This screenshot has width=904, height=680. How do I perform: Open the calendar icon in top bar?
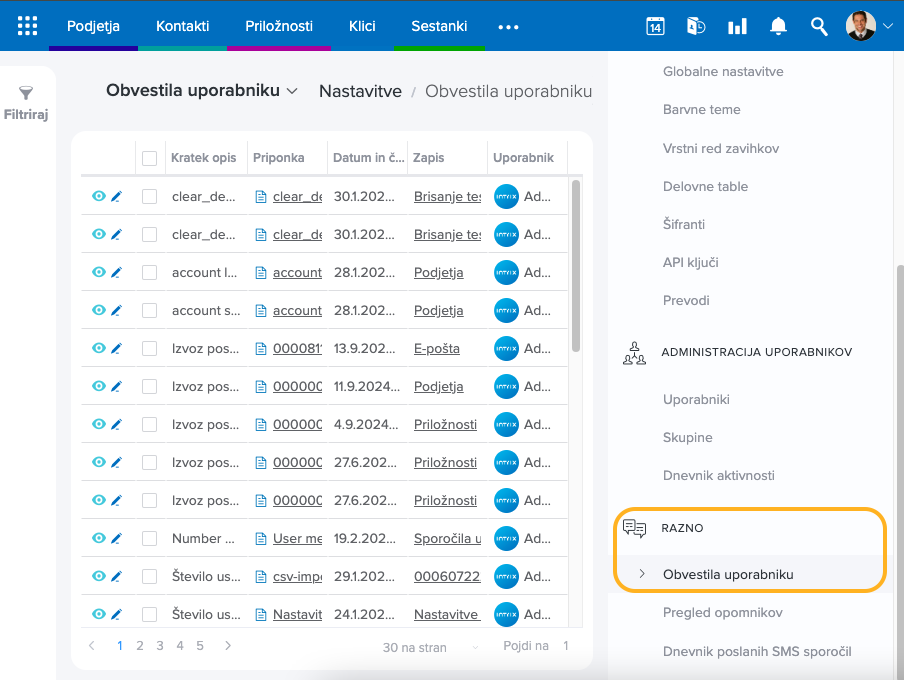(x=655, y=27)
